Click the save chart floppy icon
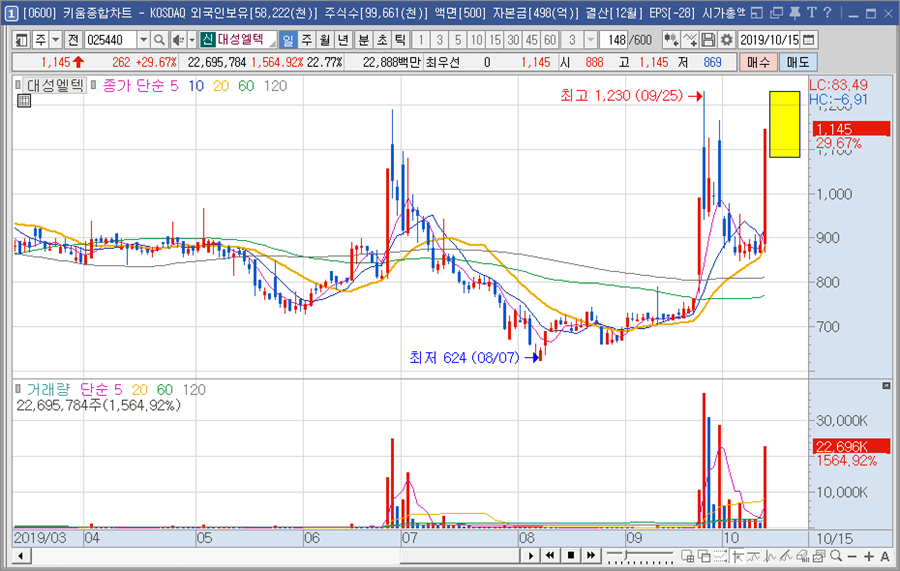The width and height of the screenshot is (900, 571). (x=709, y=40)
